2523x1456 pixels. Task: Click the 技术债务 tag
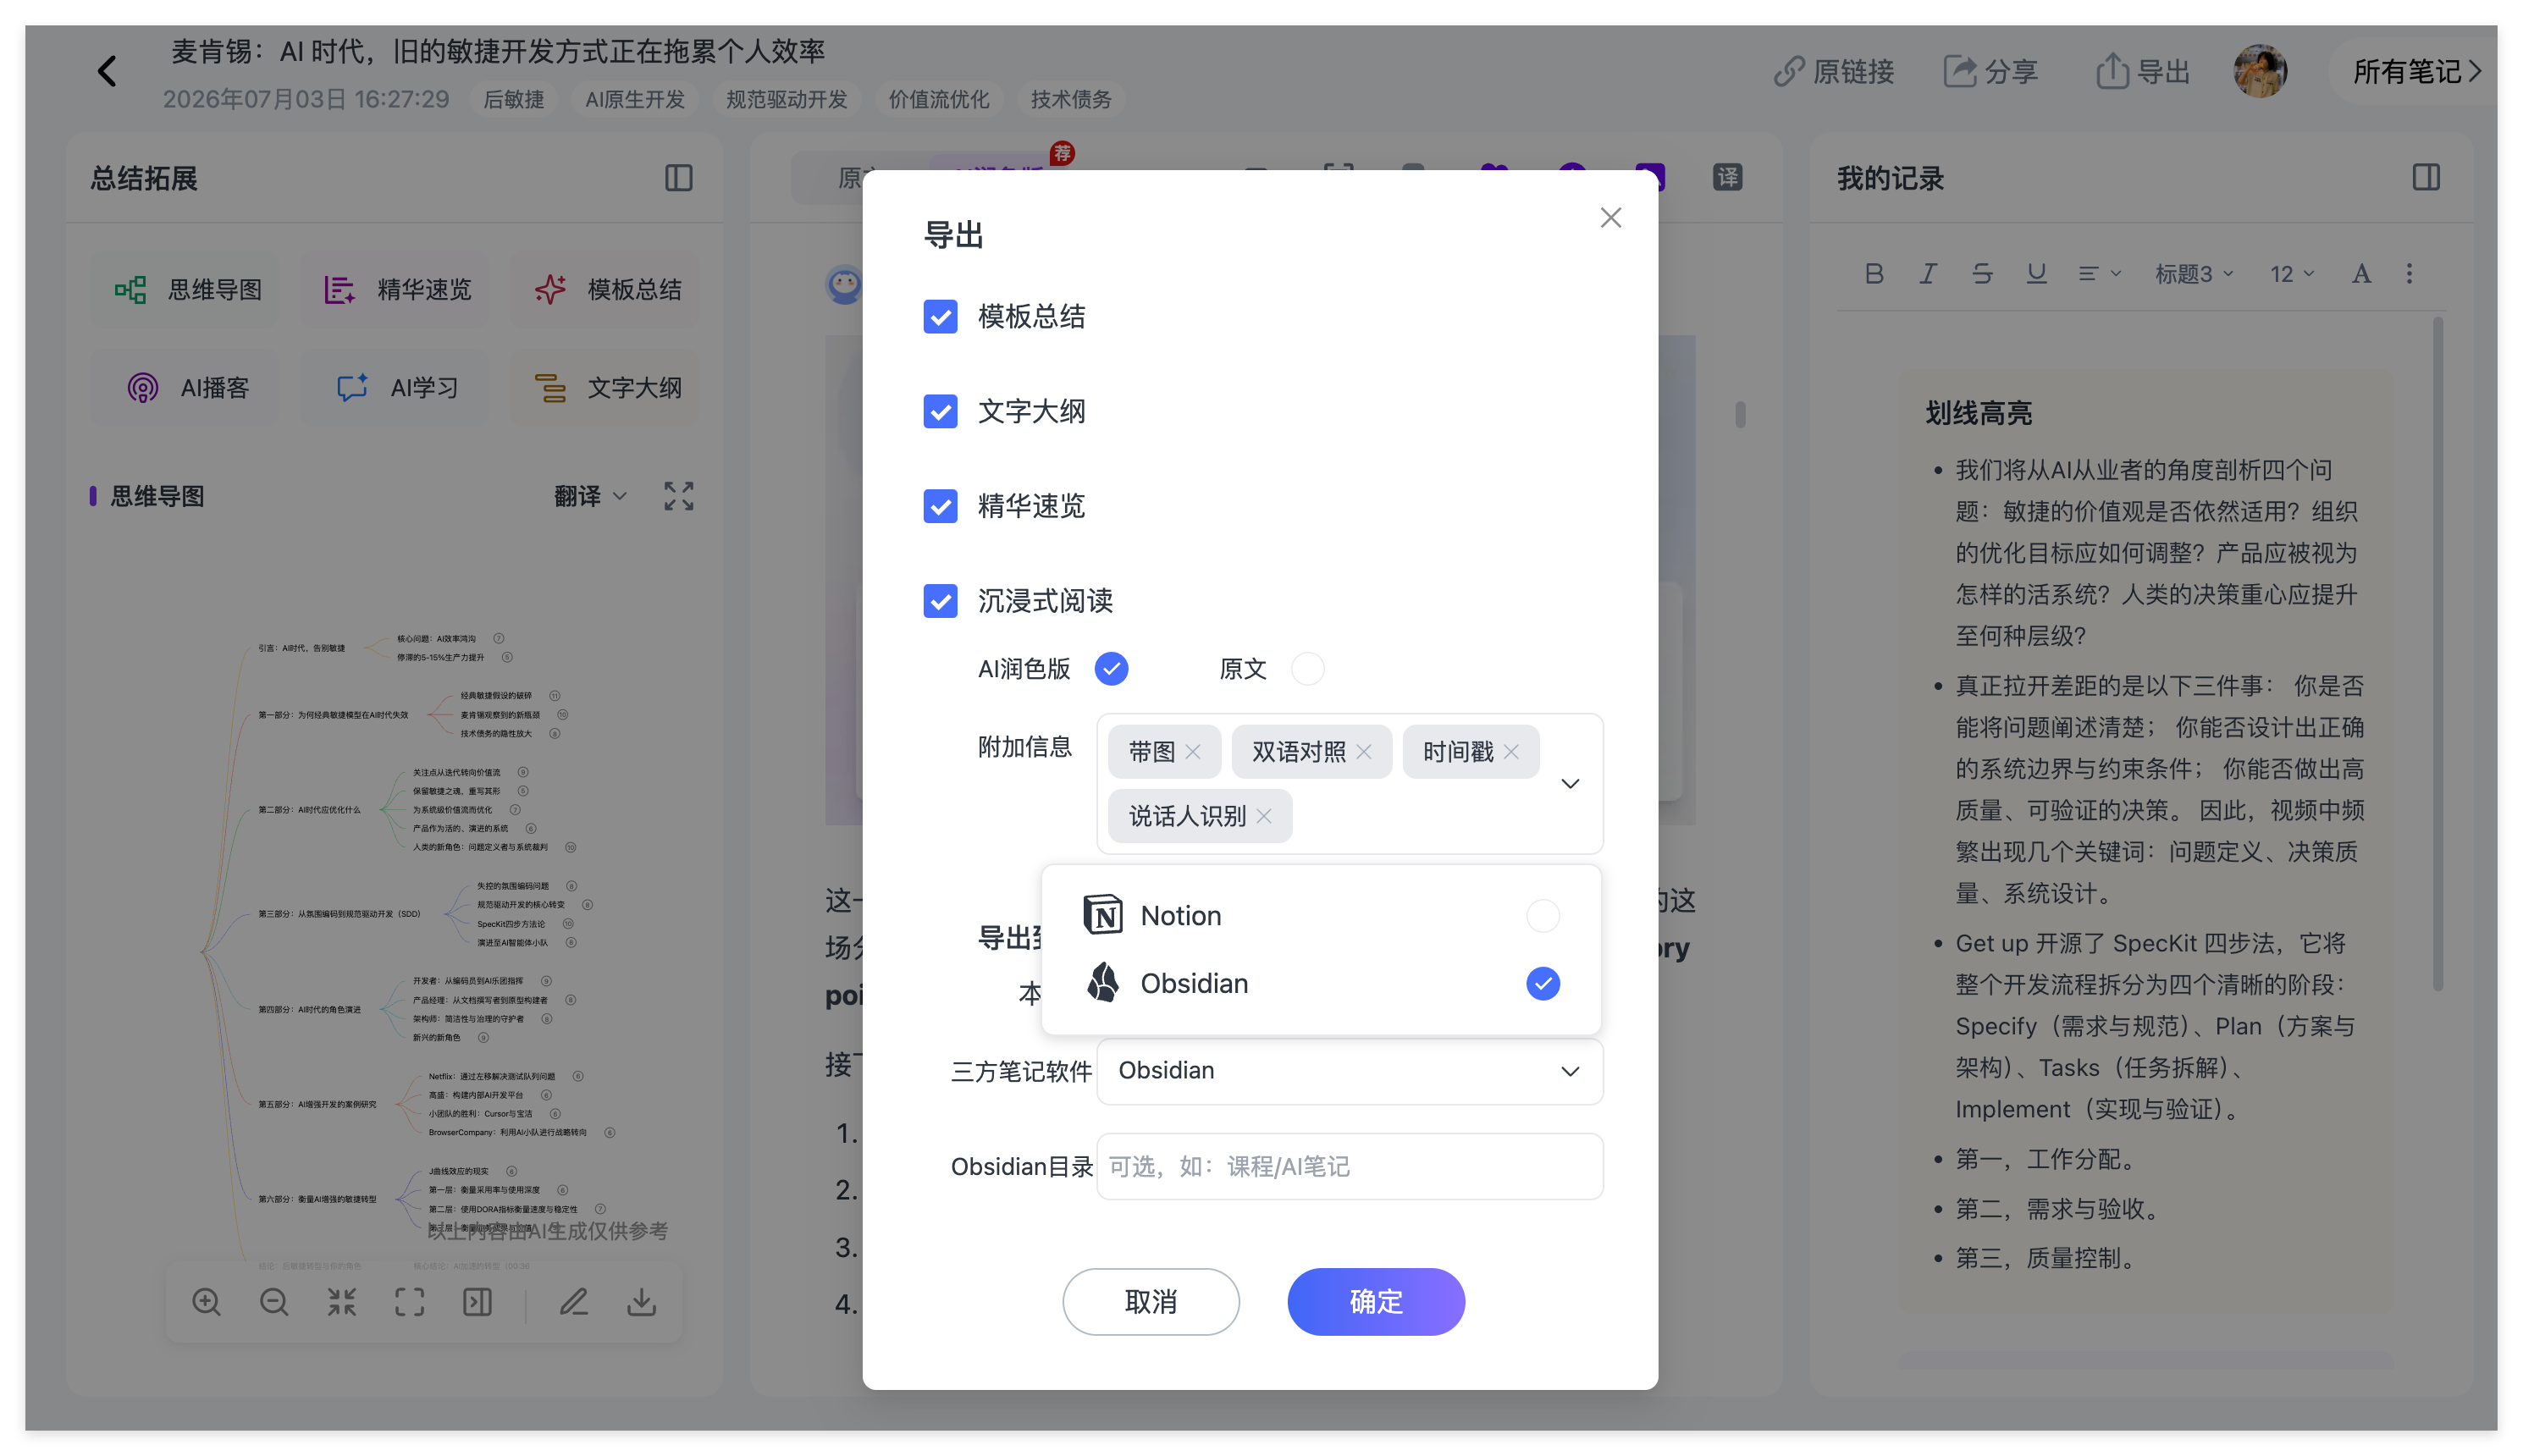tap(1071, 99)
